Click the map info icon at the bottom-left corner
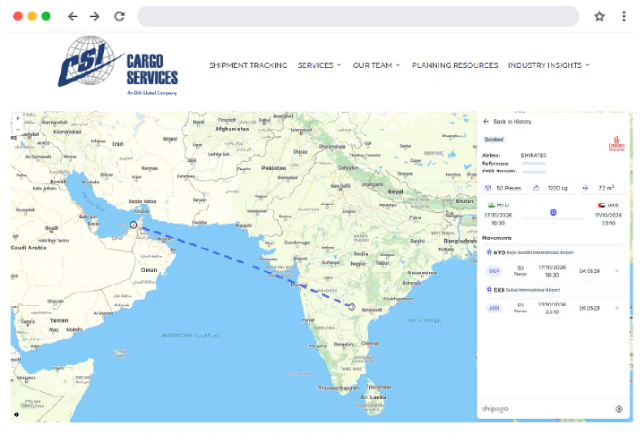 [x=16, y=415]
